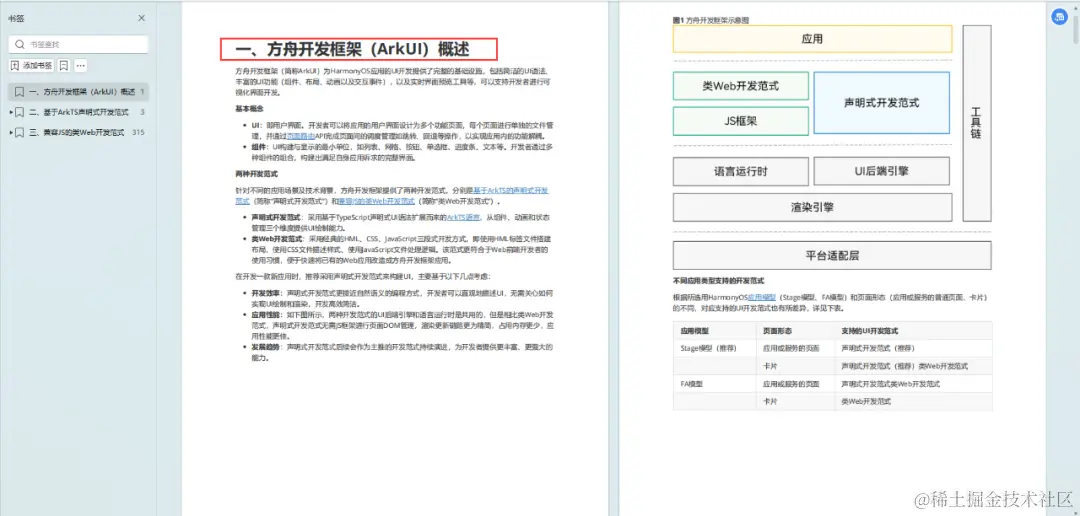Viewport: 1080px width, 516px height.
Task: Expand the 二、基于ArkTS声明式开发范式 bookmark arrow
Action: tap(11, 112)
